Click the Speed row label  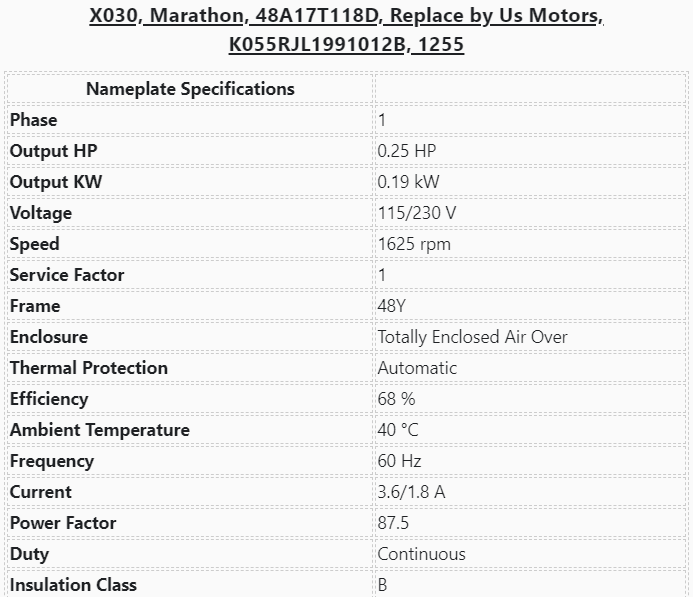35,244
